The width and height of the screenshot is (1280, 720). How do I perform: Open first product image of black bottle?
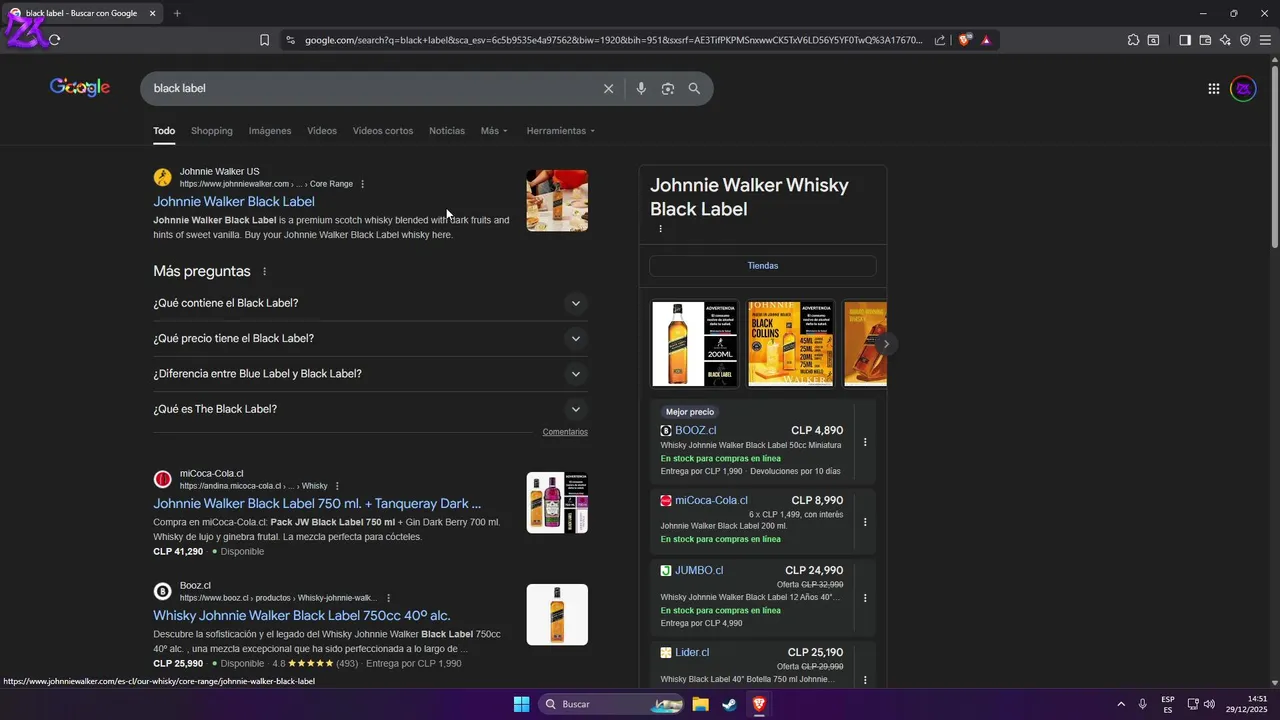[x=694, y=344]
